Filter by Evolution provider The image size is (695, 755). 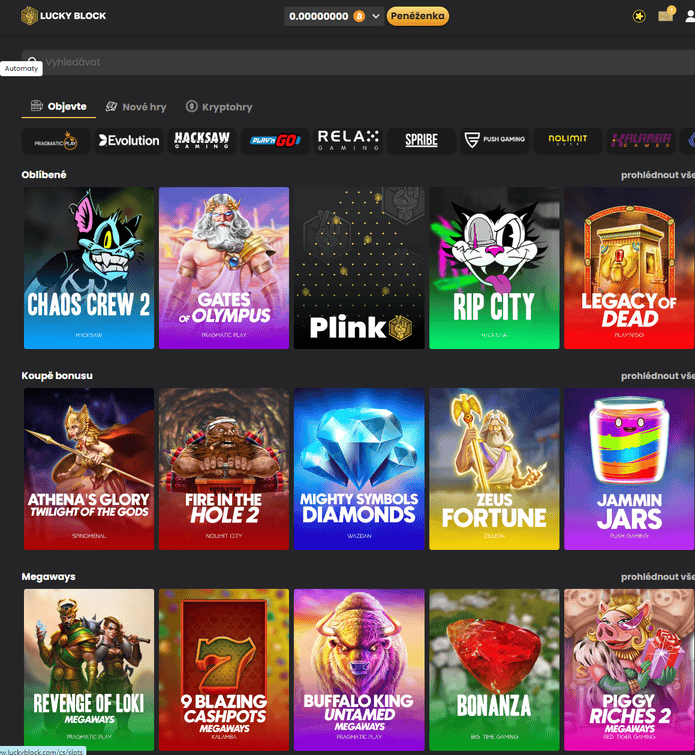coord(129,141)
